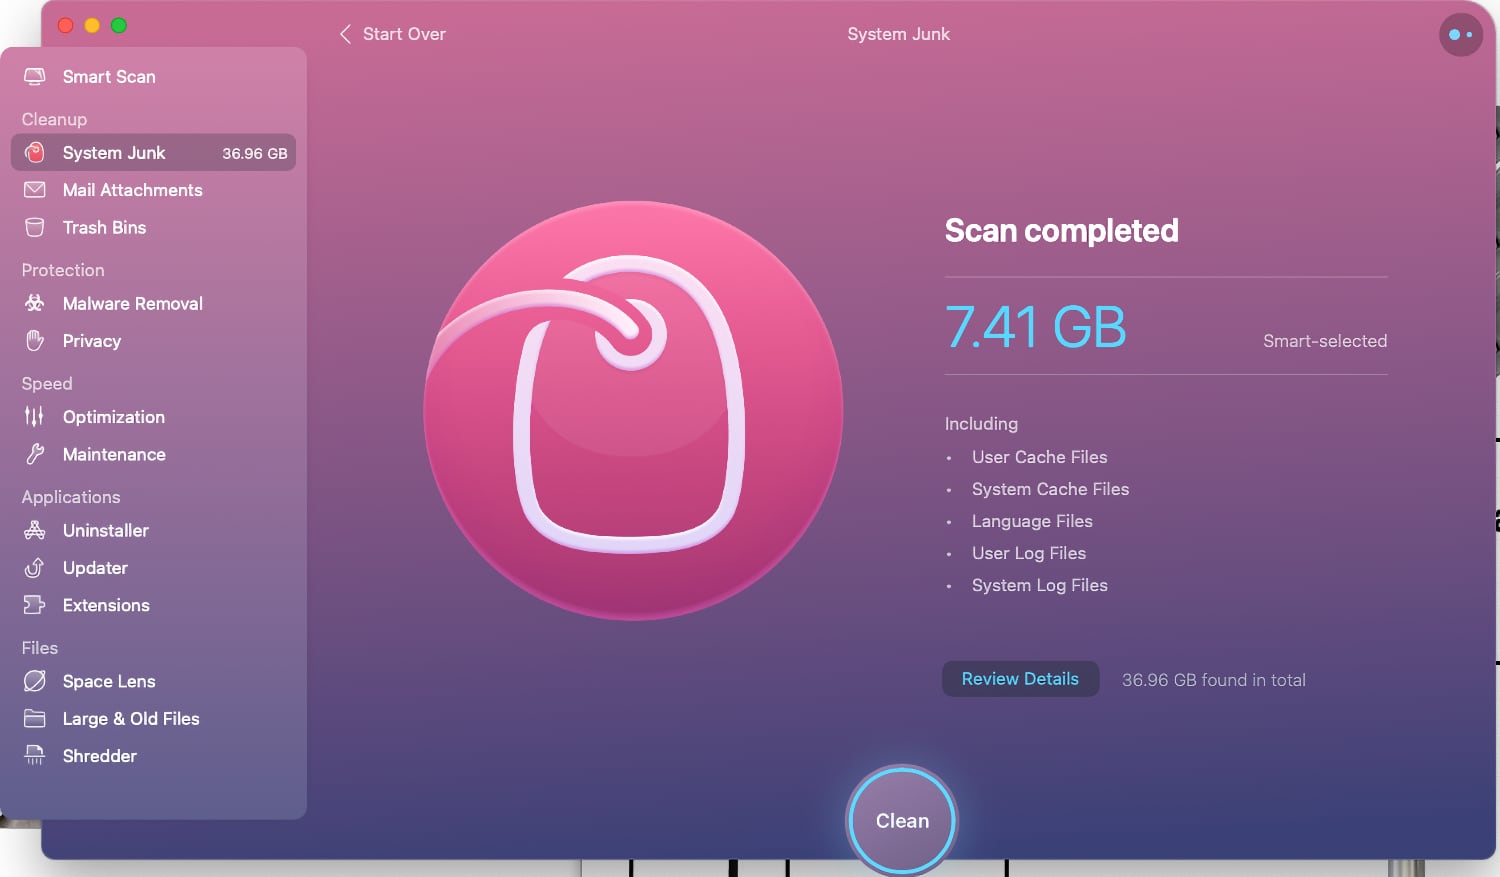Click the Uninstaller icon
The image size is (1500, 877).
click(x=35, y=530)
